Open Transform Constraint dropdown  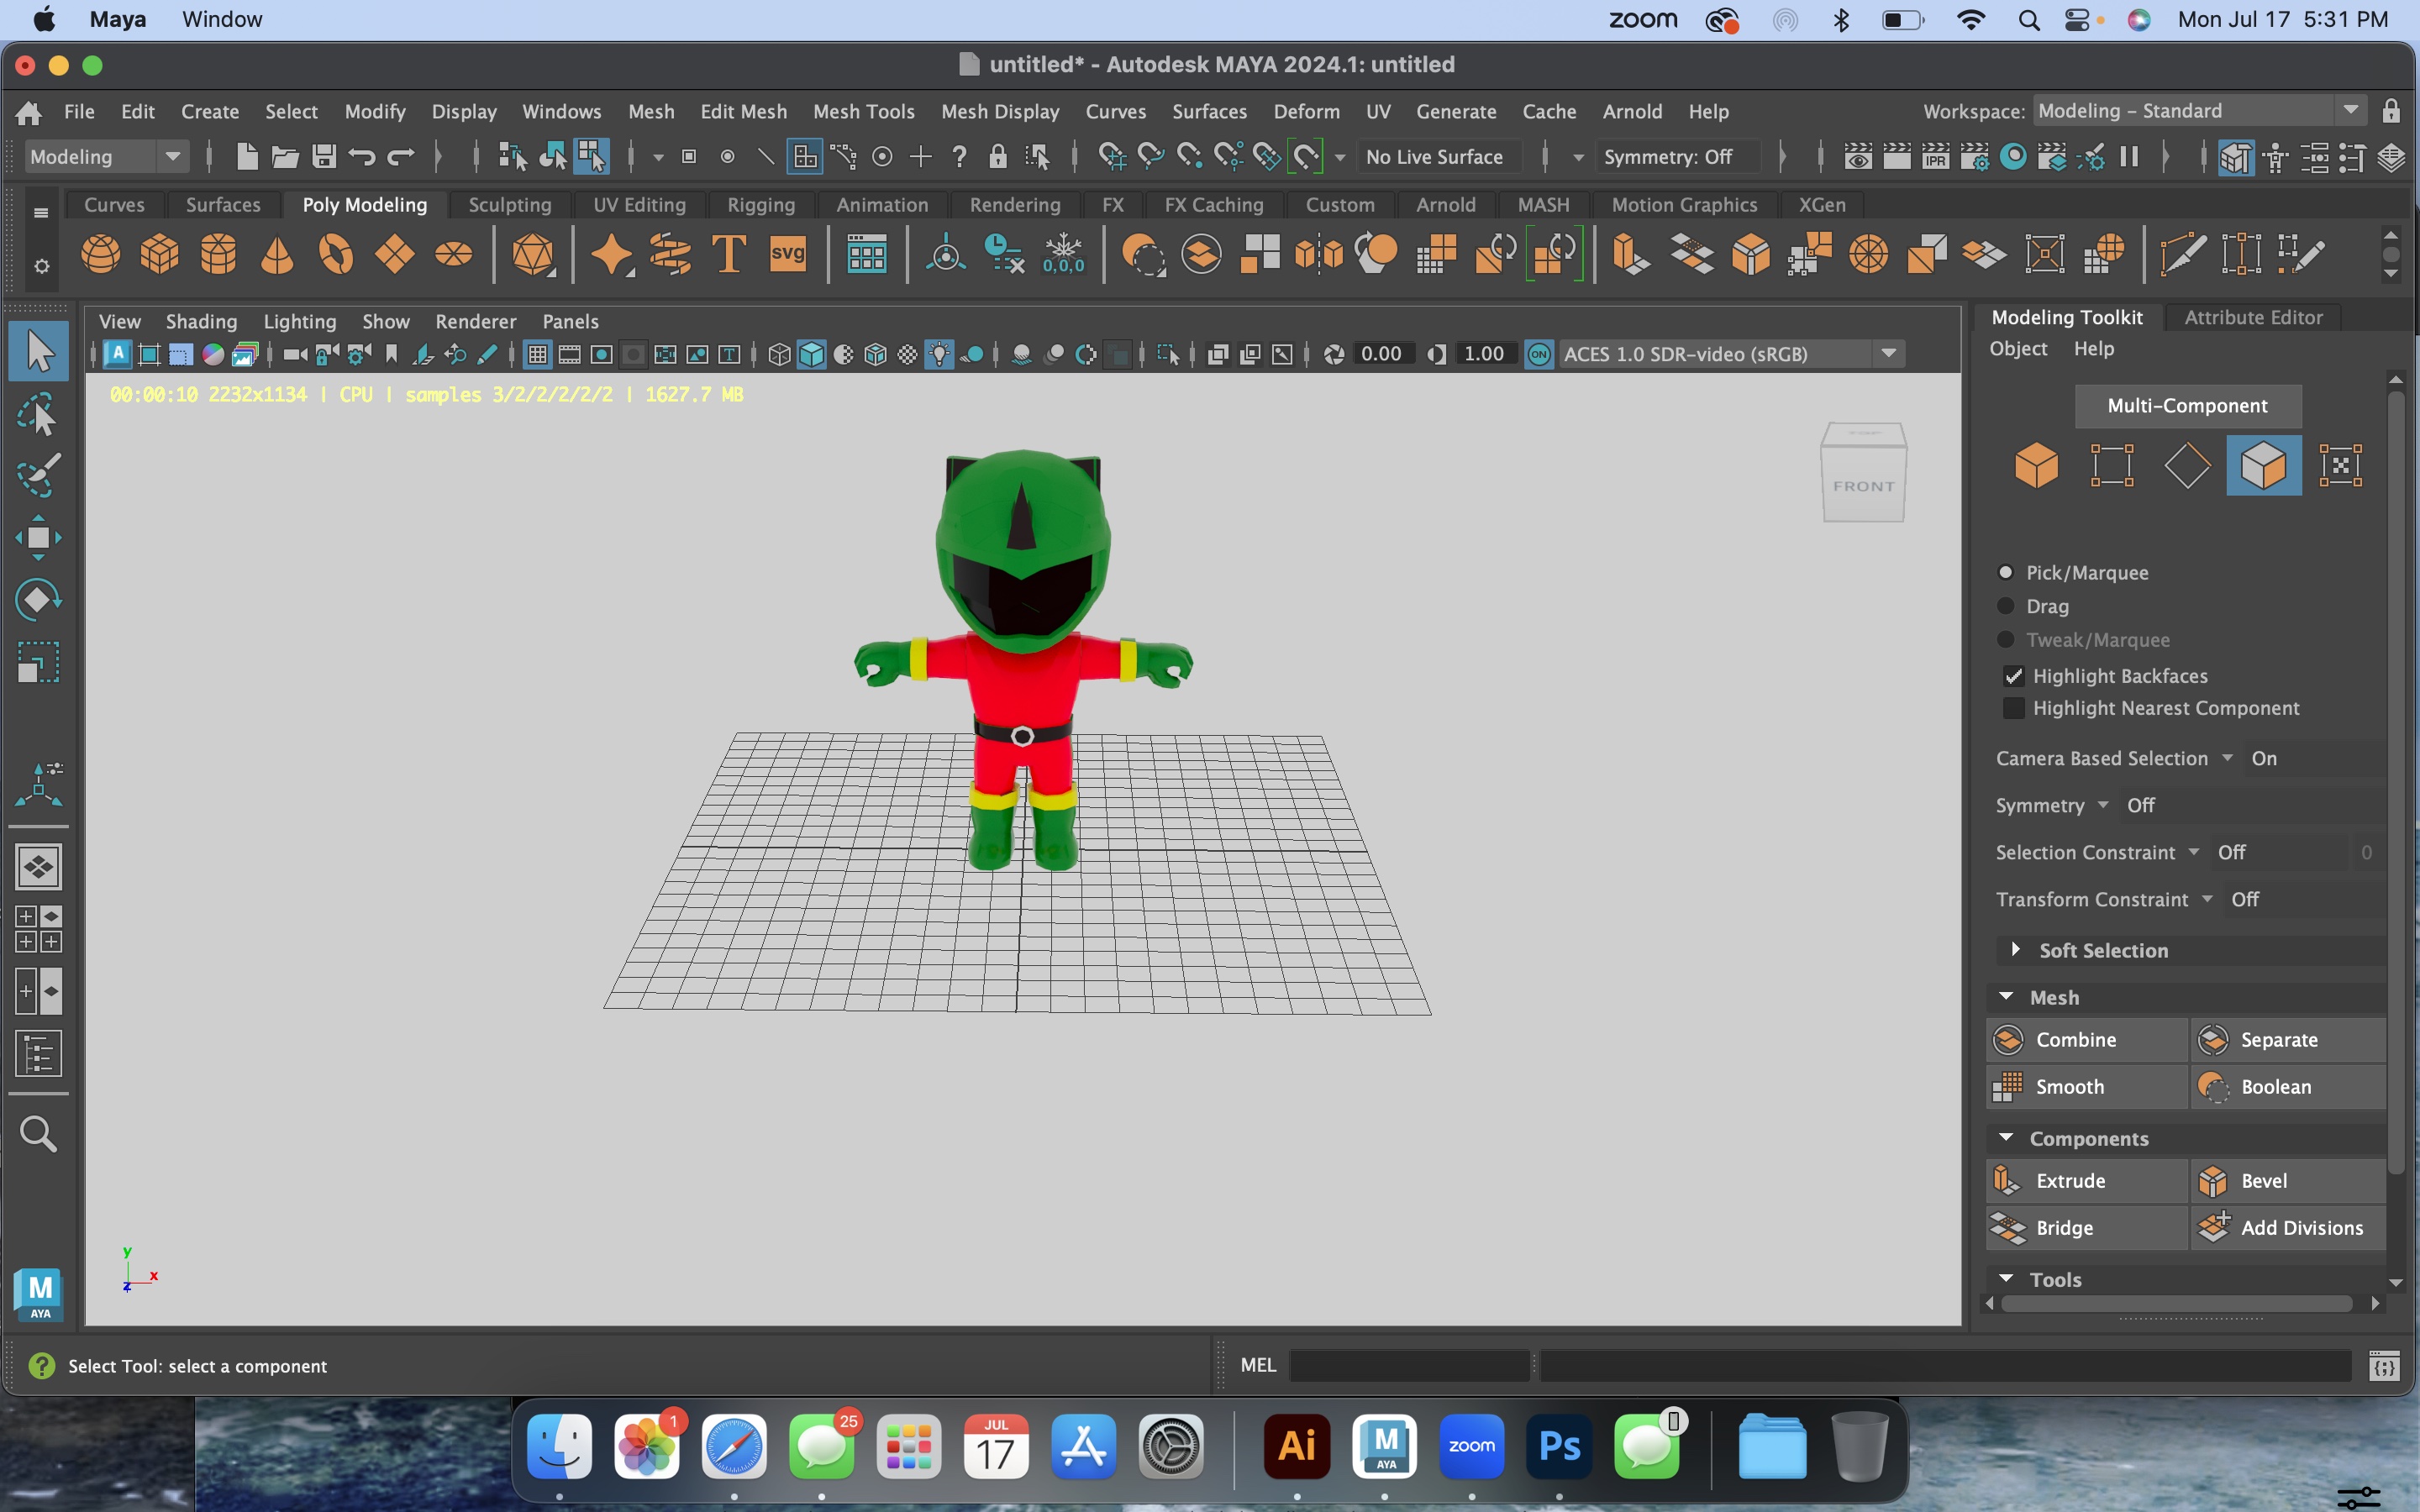click(2207, 899)
